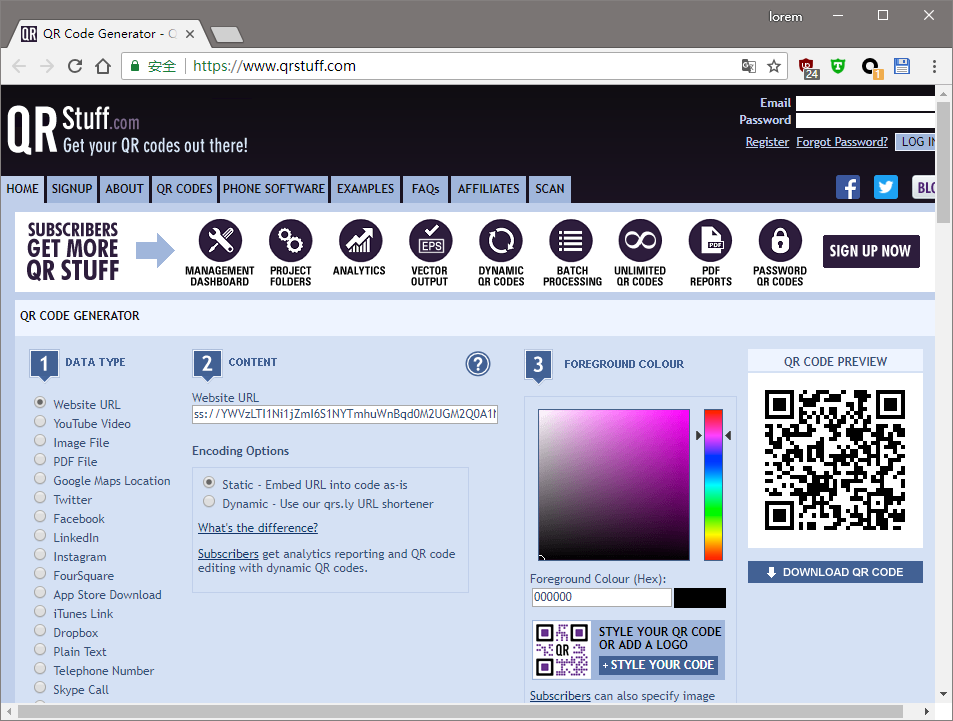Select the YouTube Video data type
The width and height of the screenshot is (953, 721).
pyautogui.click(x=40, y=421)
